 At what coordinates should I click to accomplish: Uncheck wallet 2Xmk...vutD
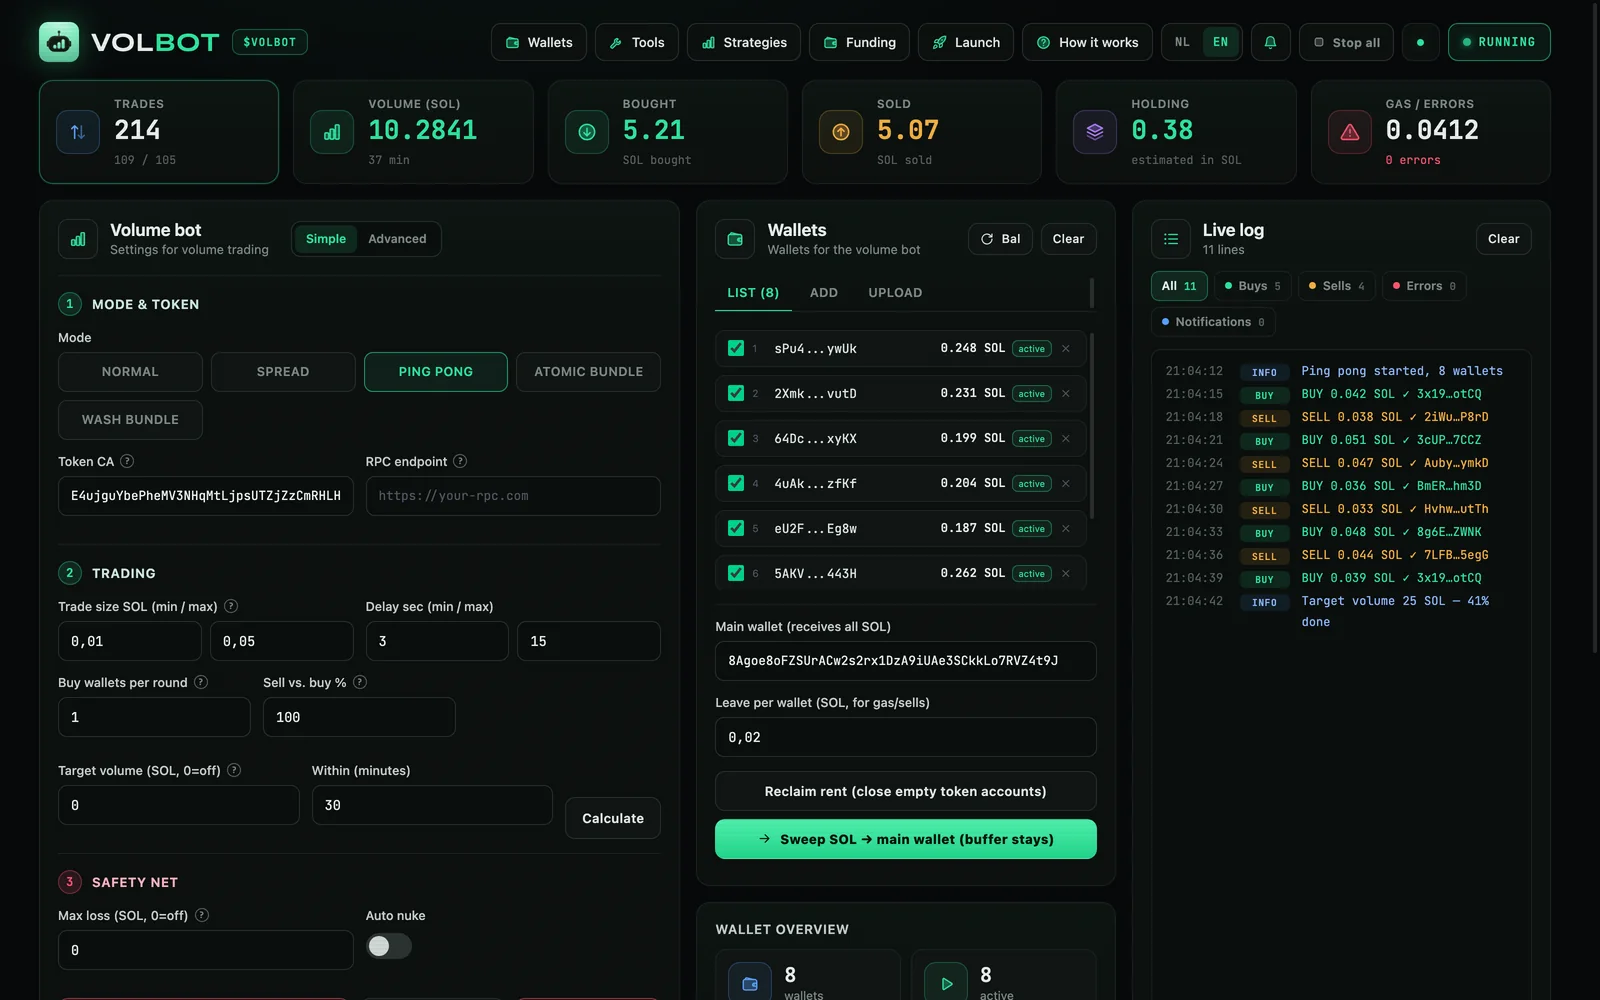click(736, 393)
